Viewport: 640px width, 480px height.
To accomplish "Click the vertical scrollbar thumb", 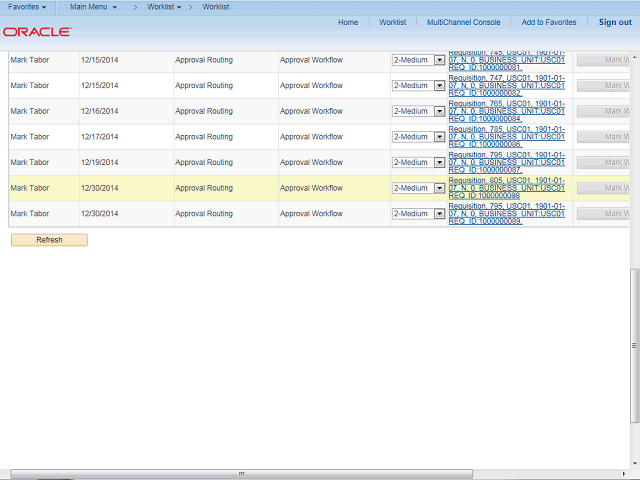I will 634,346.
